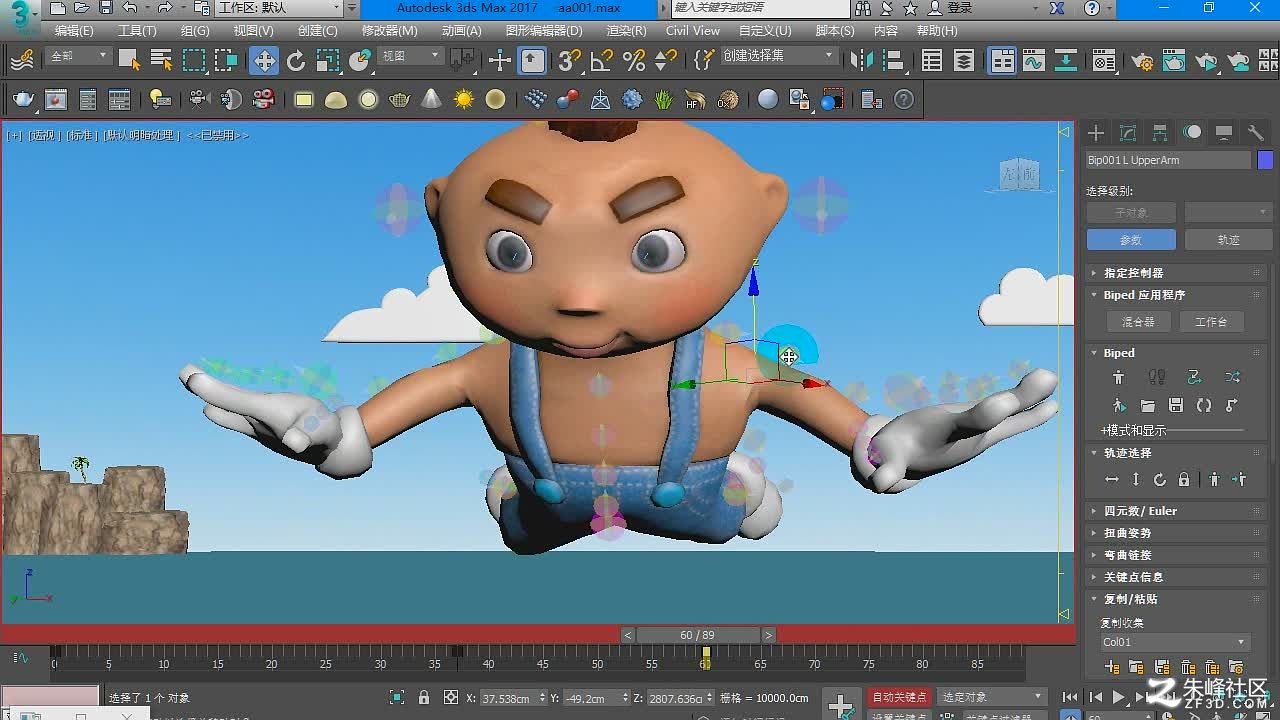Click the 自动关键点 Auto Key button
The width and height of the screenshot is (1280, 720).
[x=900, y=697]
